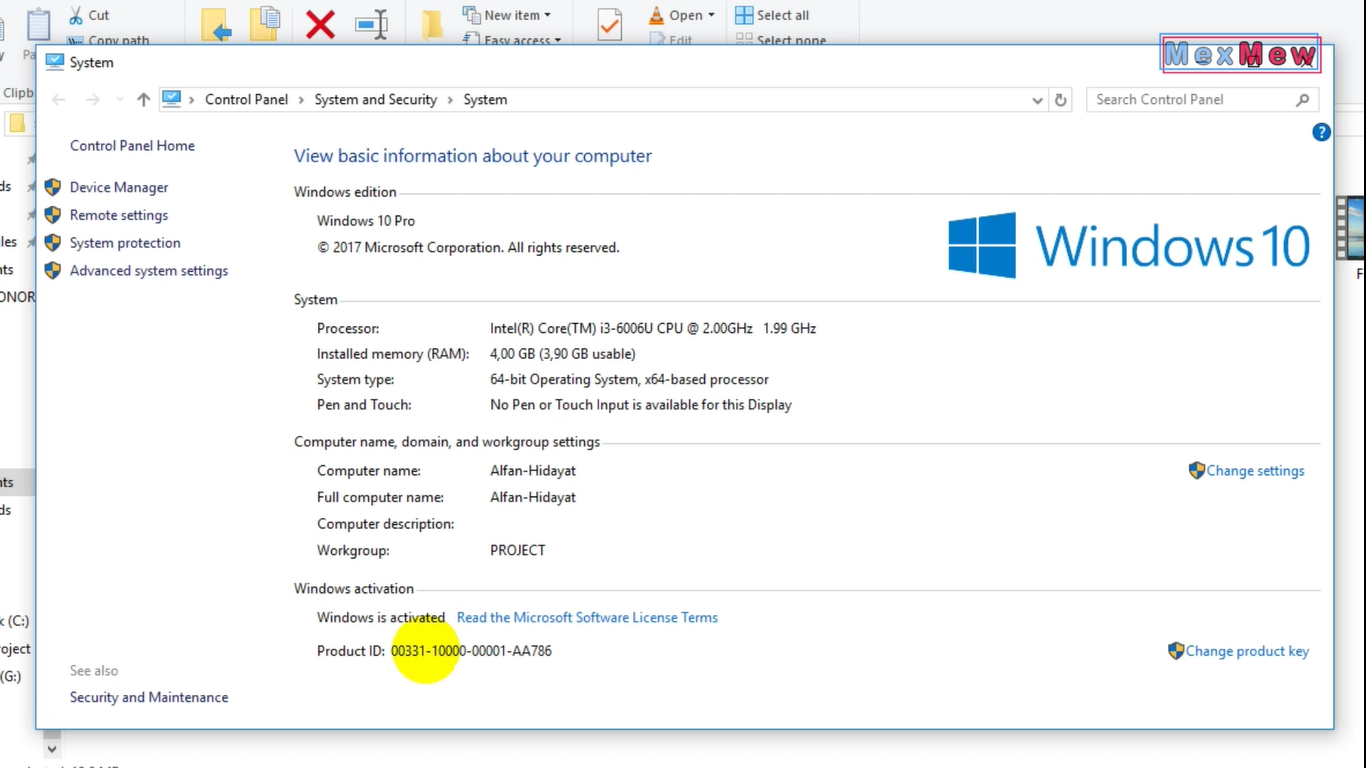Select System and Security breadcrumb

click(375, 99)
